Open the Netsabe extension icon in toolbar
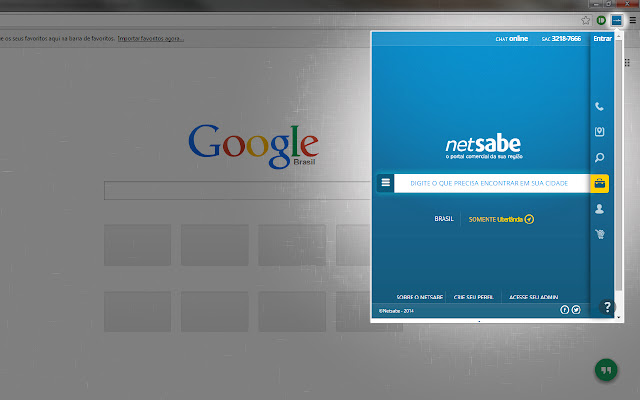 616,20
